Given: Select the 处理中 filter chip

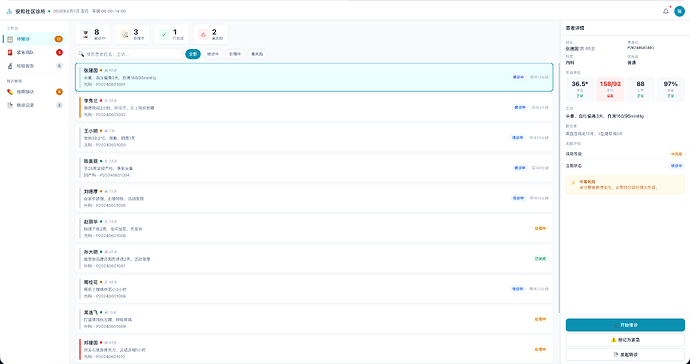Looking at the screenshot, I should [x=235, y=54].
